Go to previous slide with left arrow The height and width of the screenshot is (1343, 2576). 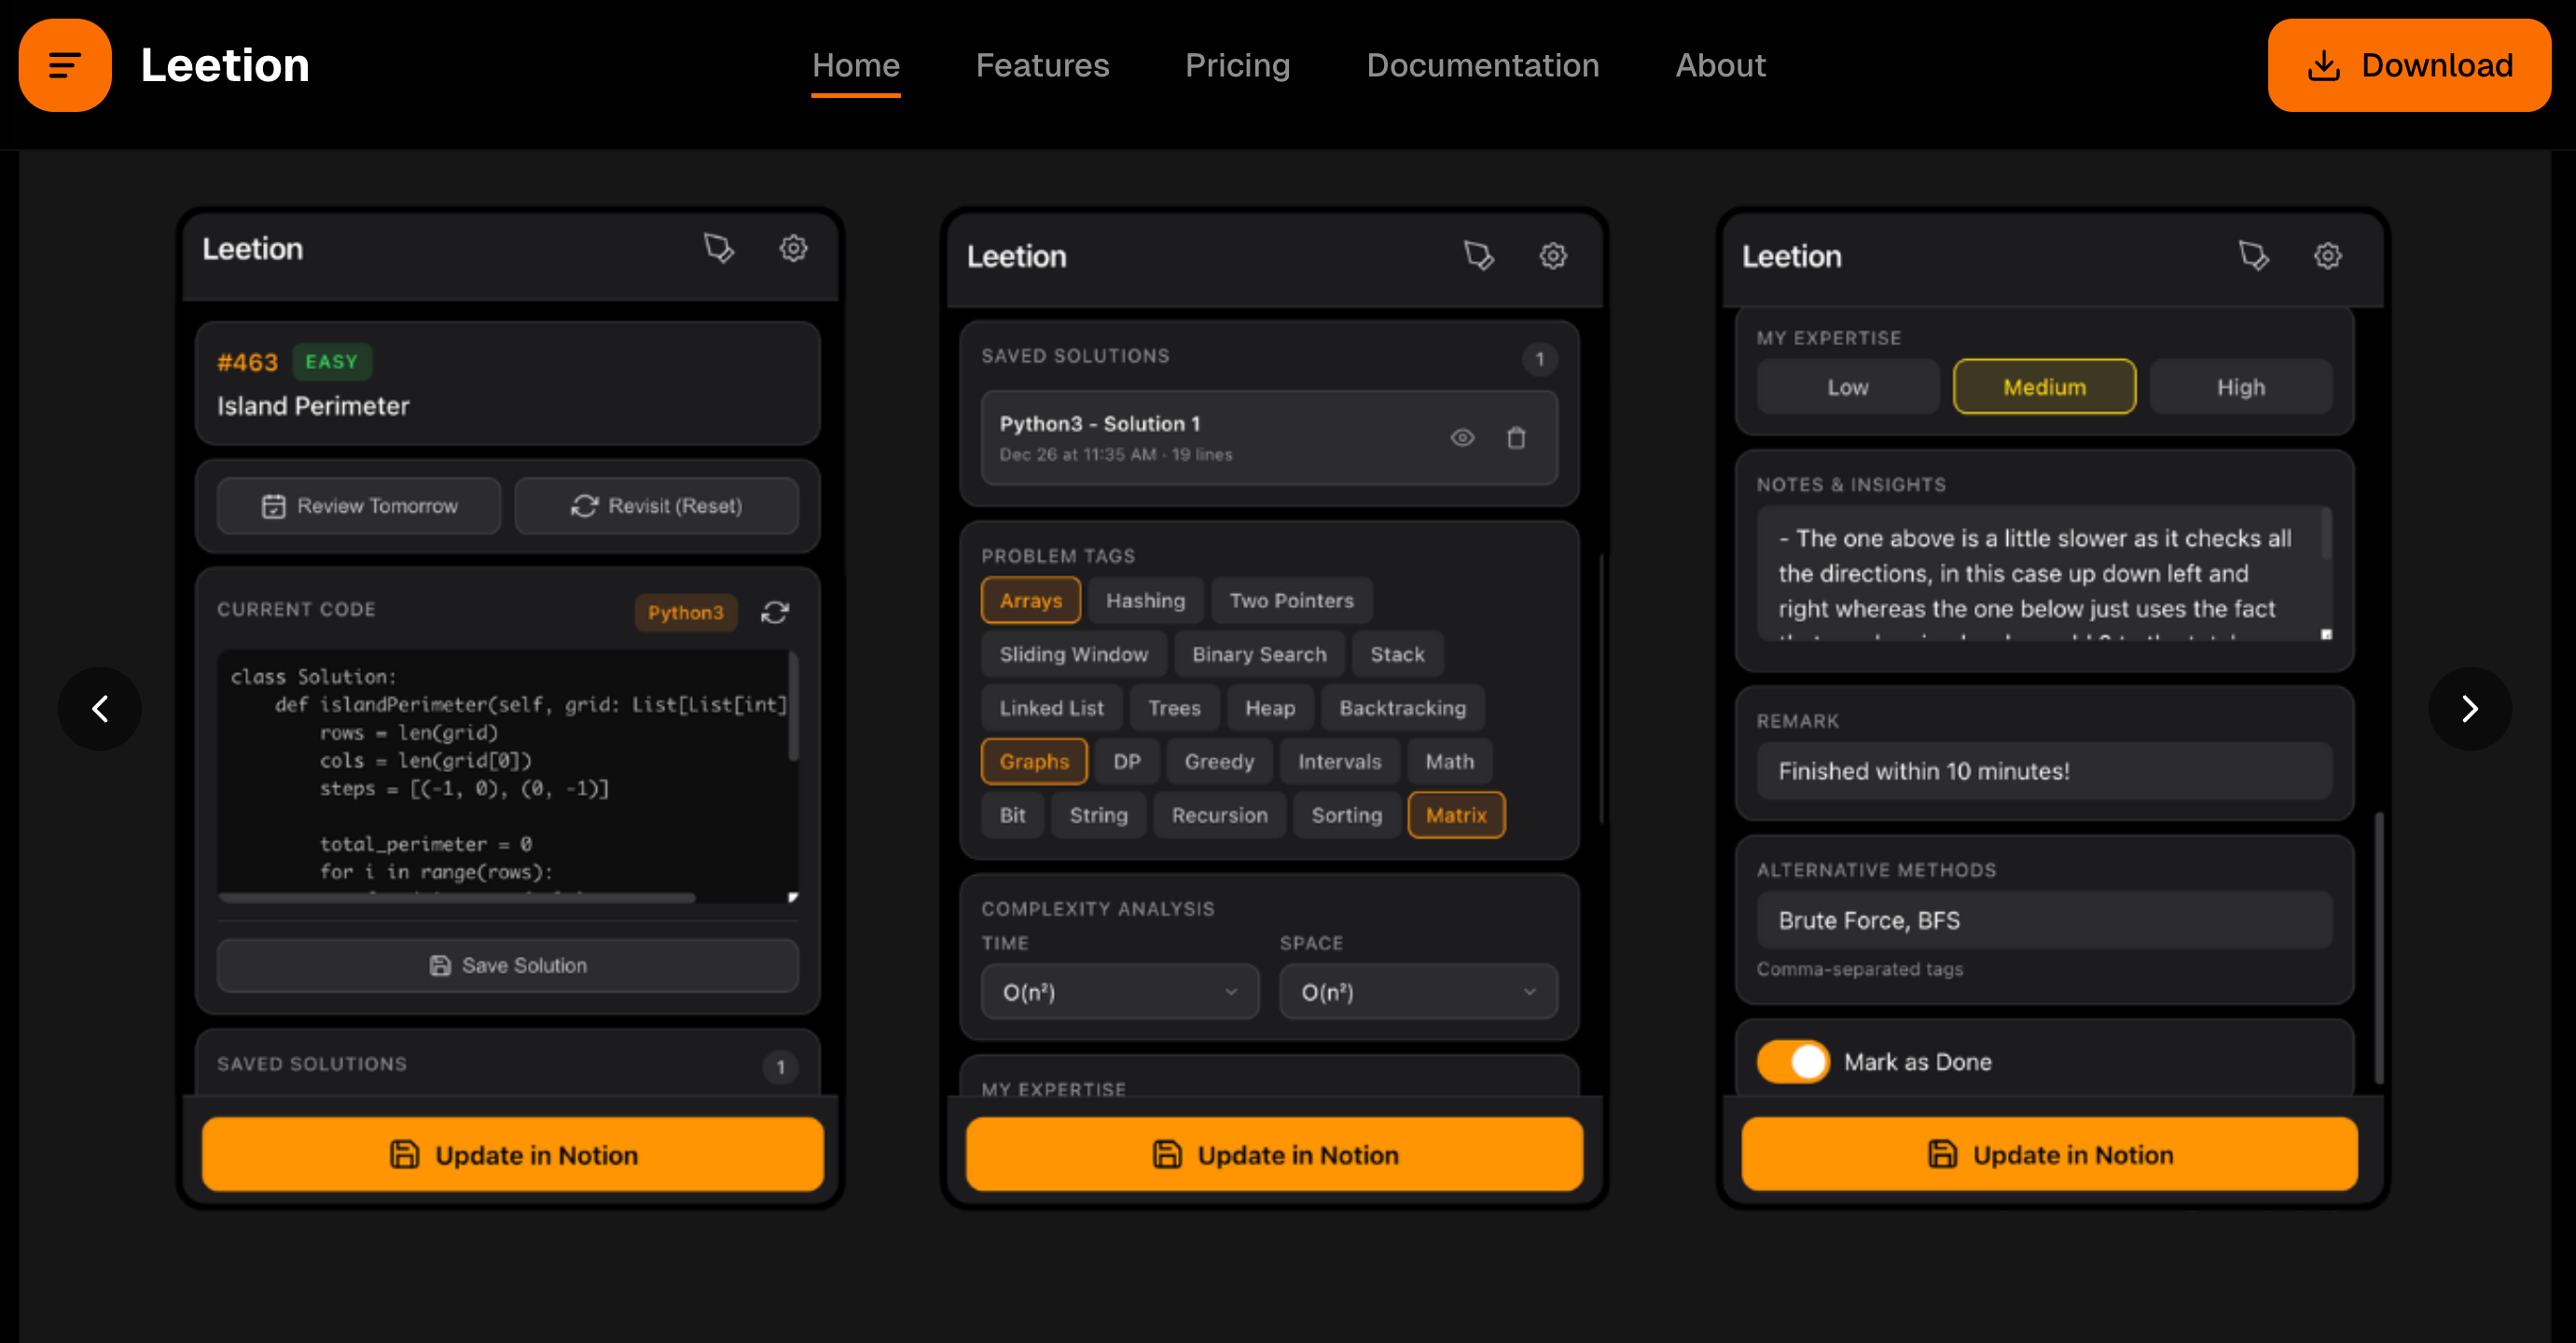click(x=100, y=709)
